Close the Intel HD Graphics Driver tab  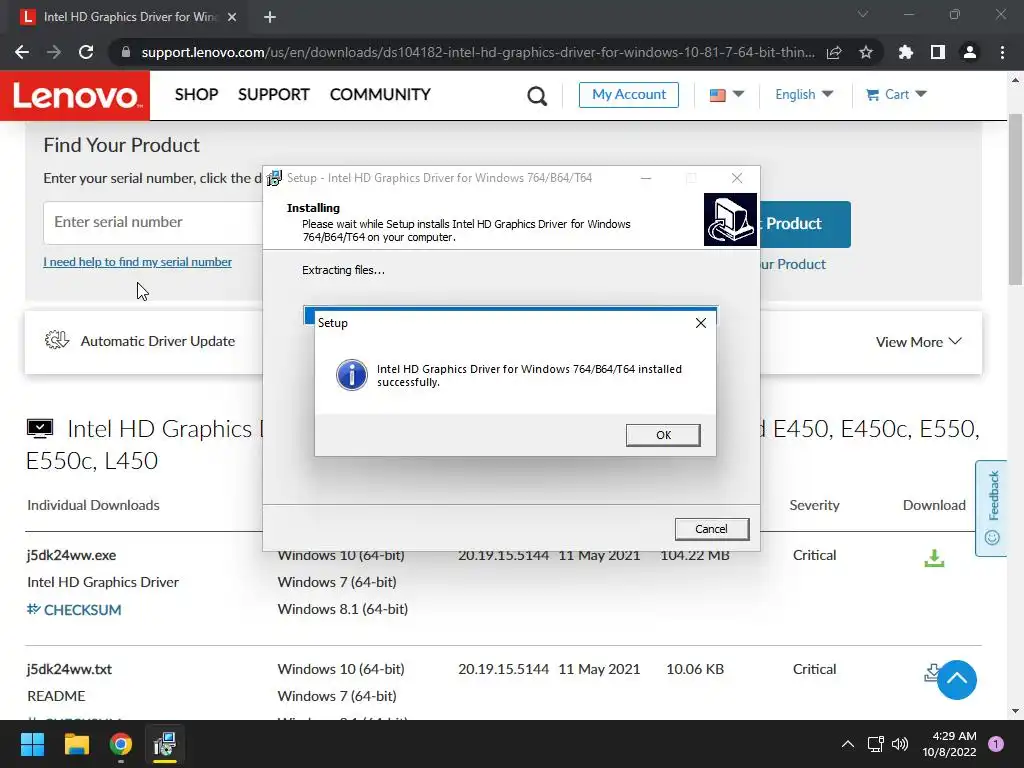click(232, 18)
